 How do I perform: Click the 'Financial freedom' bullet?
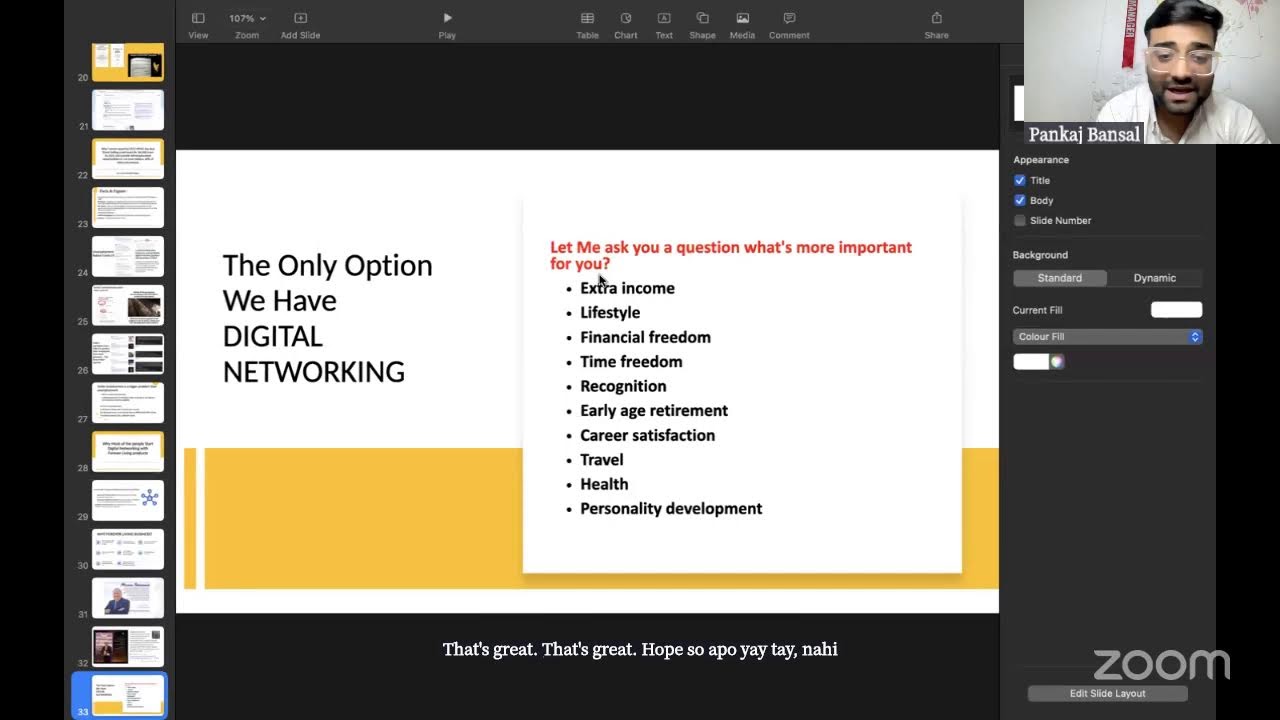(x=645, y=337)
